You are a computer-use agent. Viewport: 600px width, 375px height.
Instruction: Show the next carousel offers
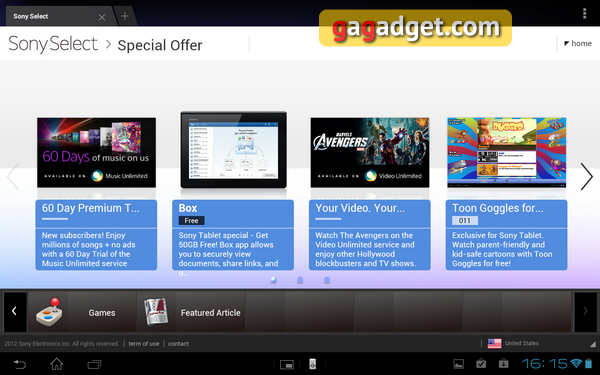[x=586, y=176]
